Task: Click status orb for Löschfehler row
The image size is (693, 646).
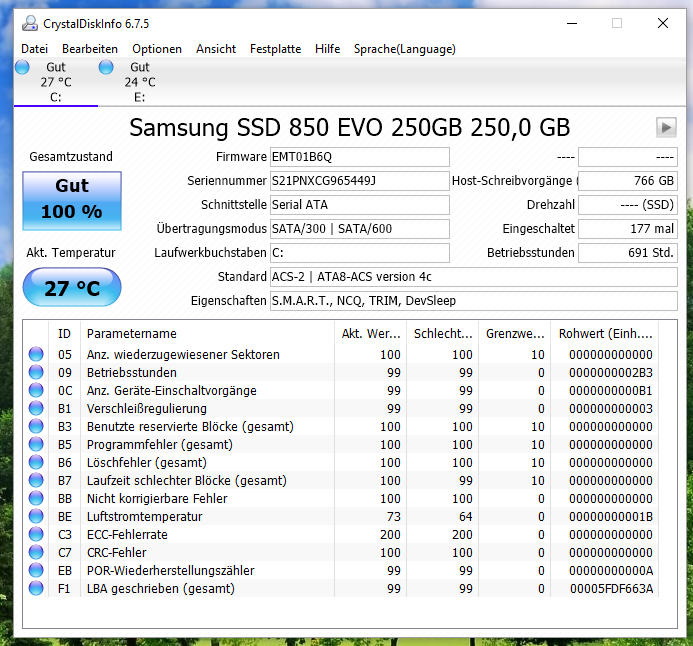Action: tap(36, 463)
